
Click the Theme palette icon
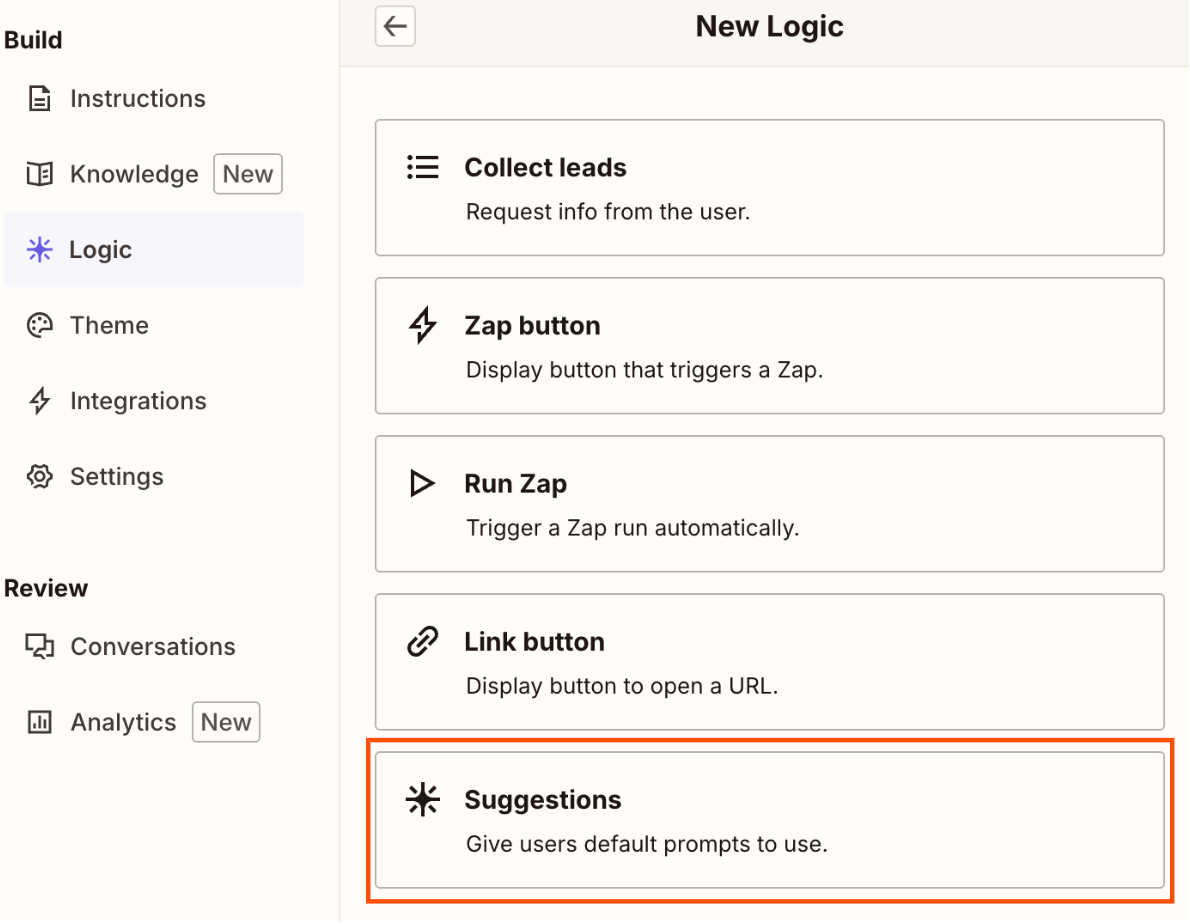click(39, 326)
